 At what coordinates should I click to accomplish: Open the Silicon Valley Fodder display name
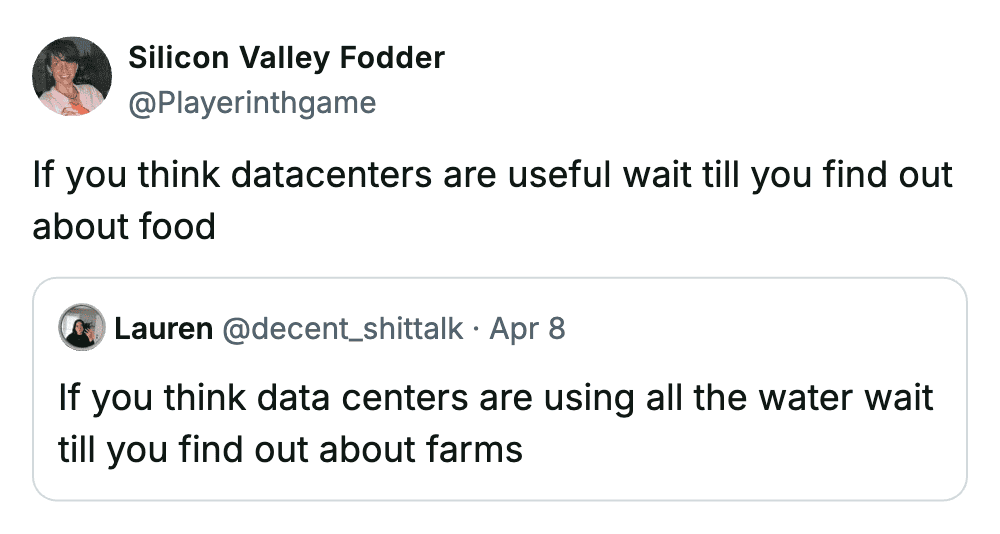click(x=286, y=58)
